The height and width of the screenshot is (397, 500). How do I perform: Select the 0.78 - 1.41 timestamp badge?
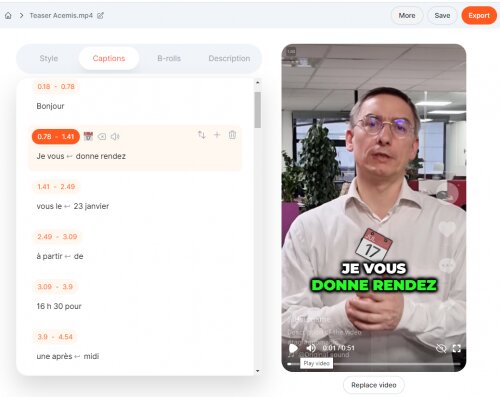(x=56, y=137)
